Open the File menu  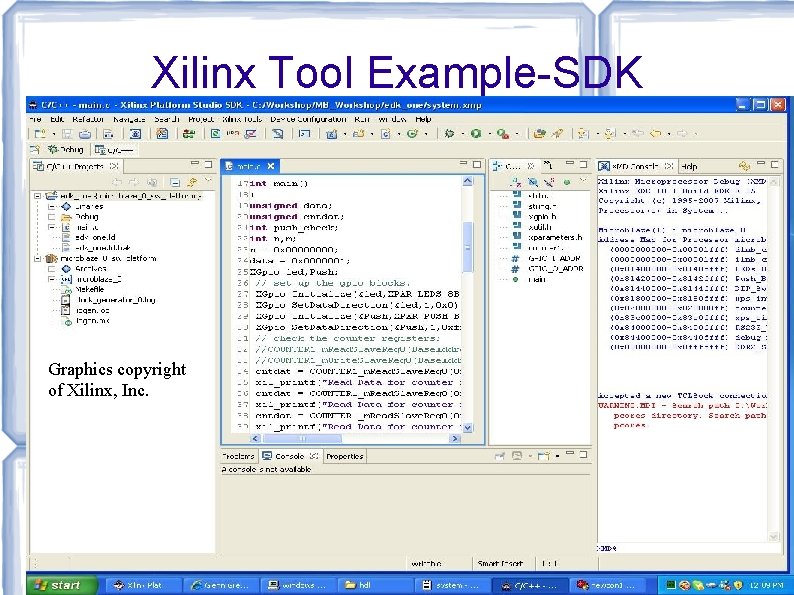35,119
